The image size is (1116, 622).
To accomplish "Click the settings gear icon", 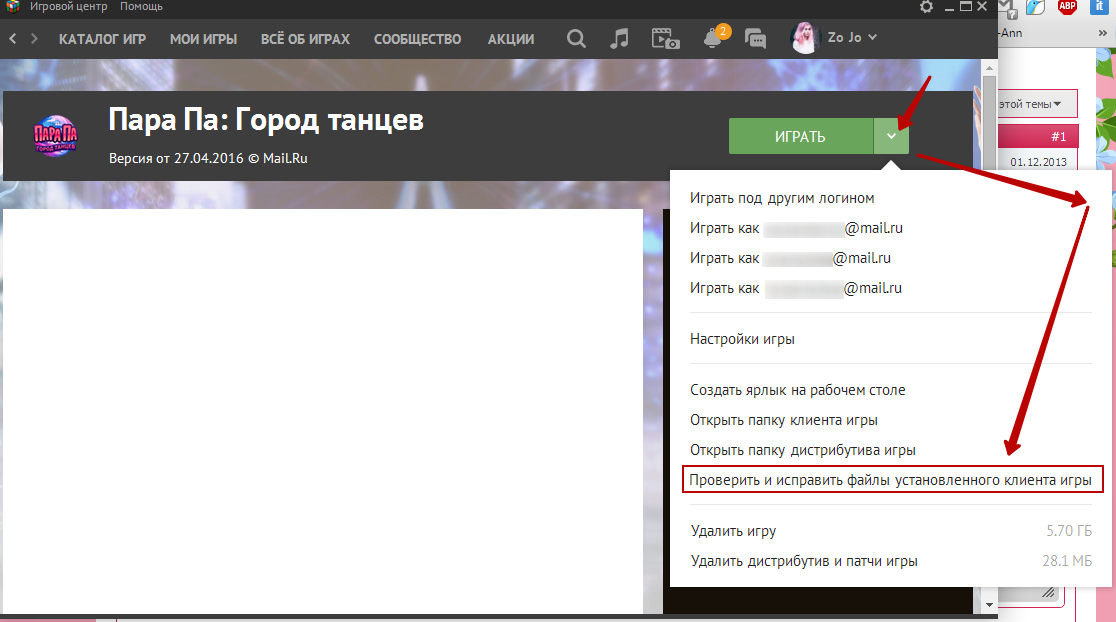I will pyautogui.click(x=926, y=7).
